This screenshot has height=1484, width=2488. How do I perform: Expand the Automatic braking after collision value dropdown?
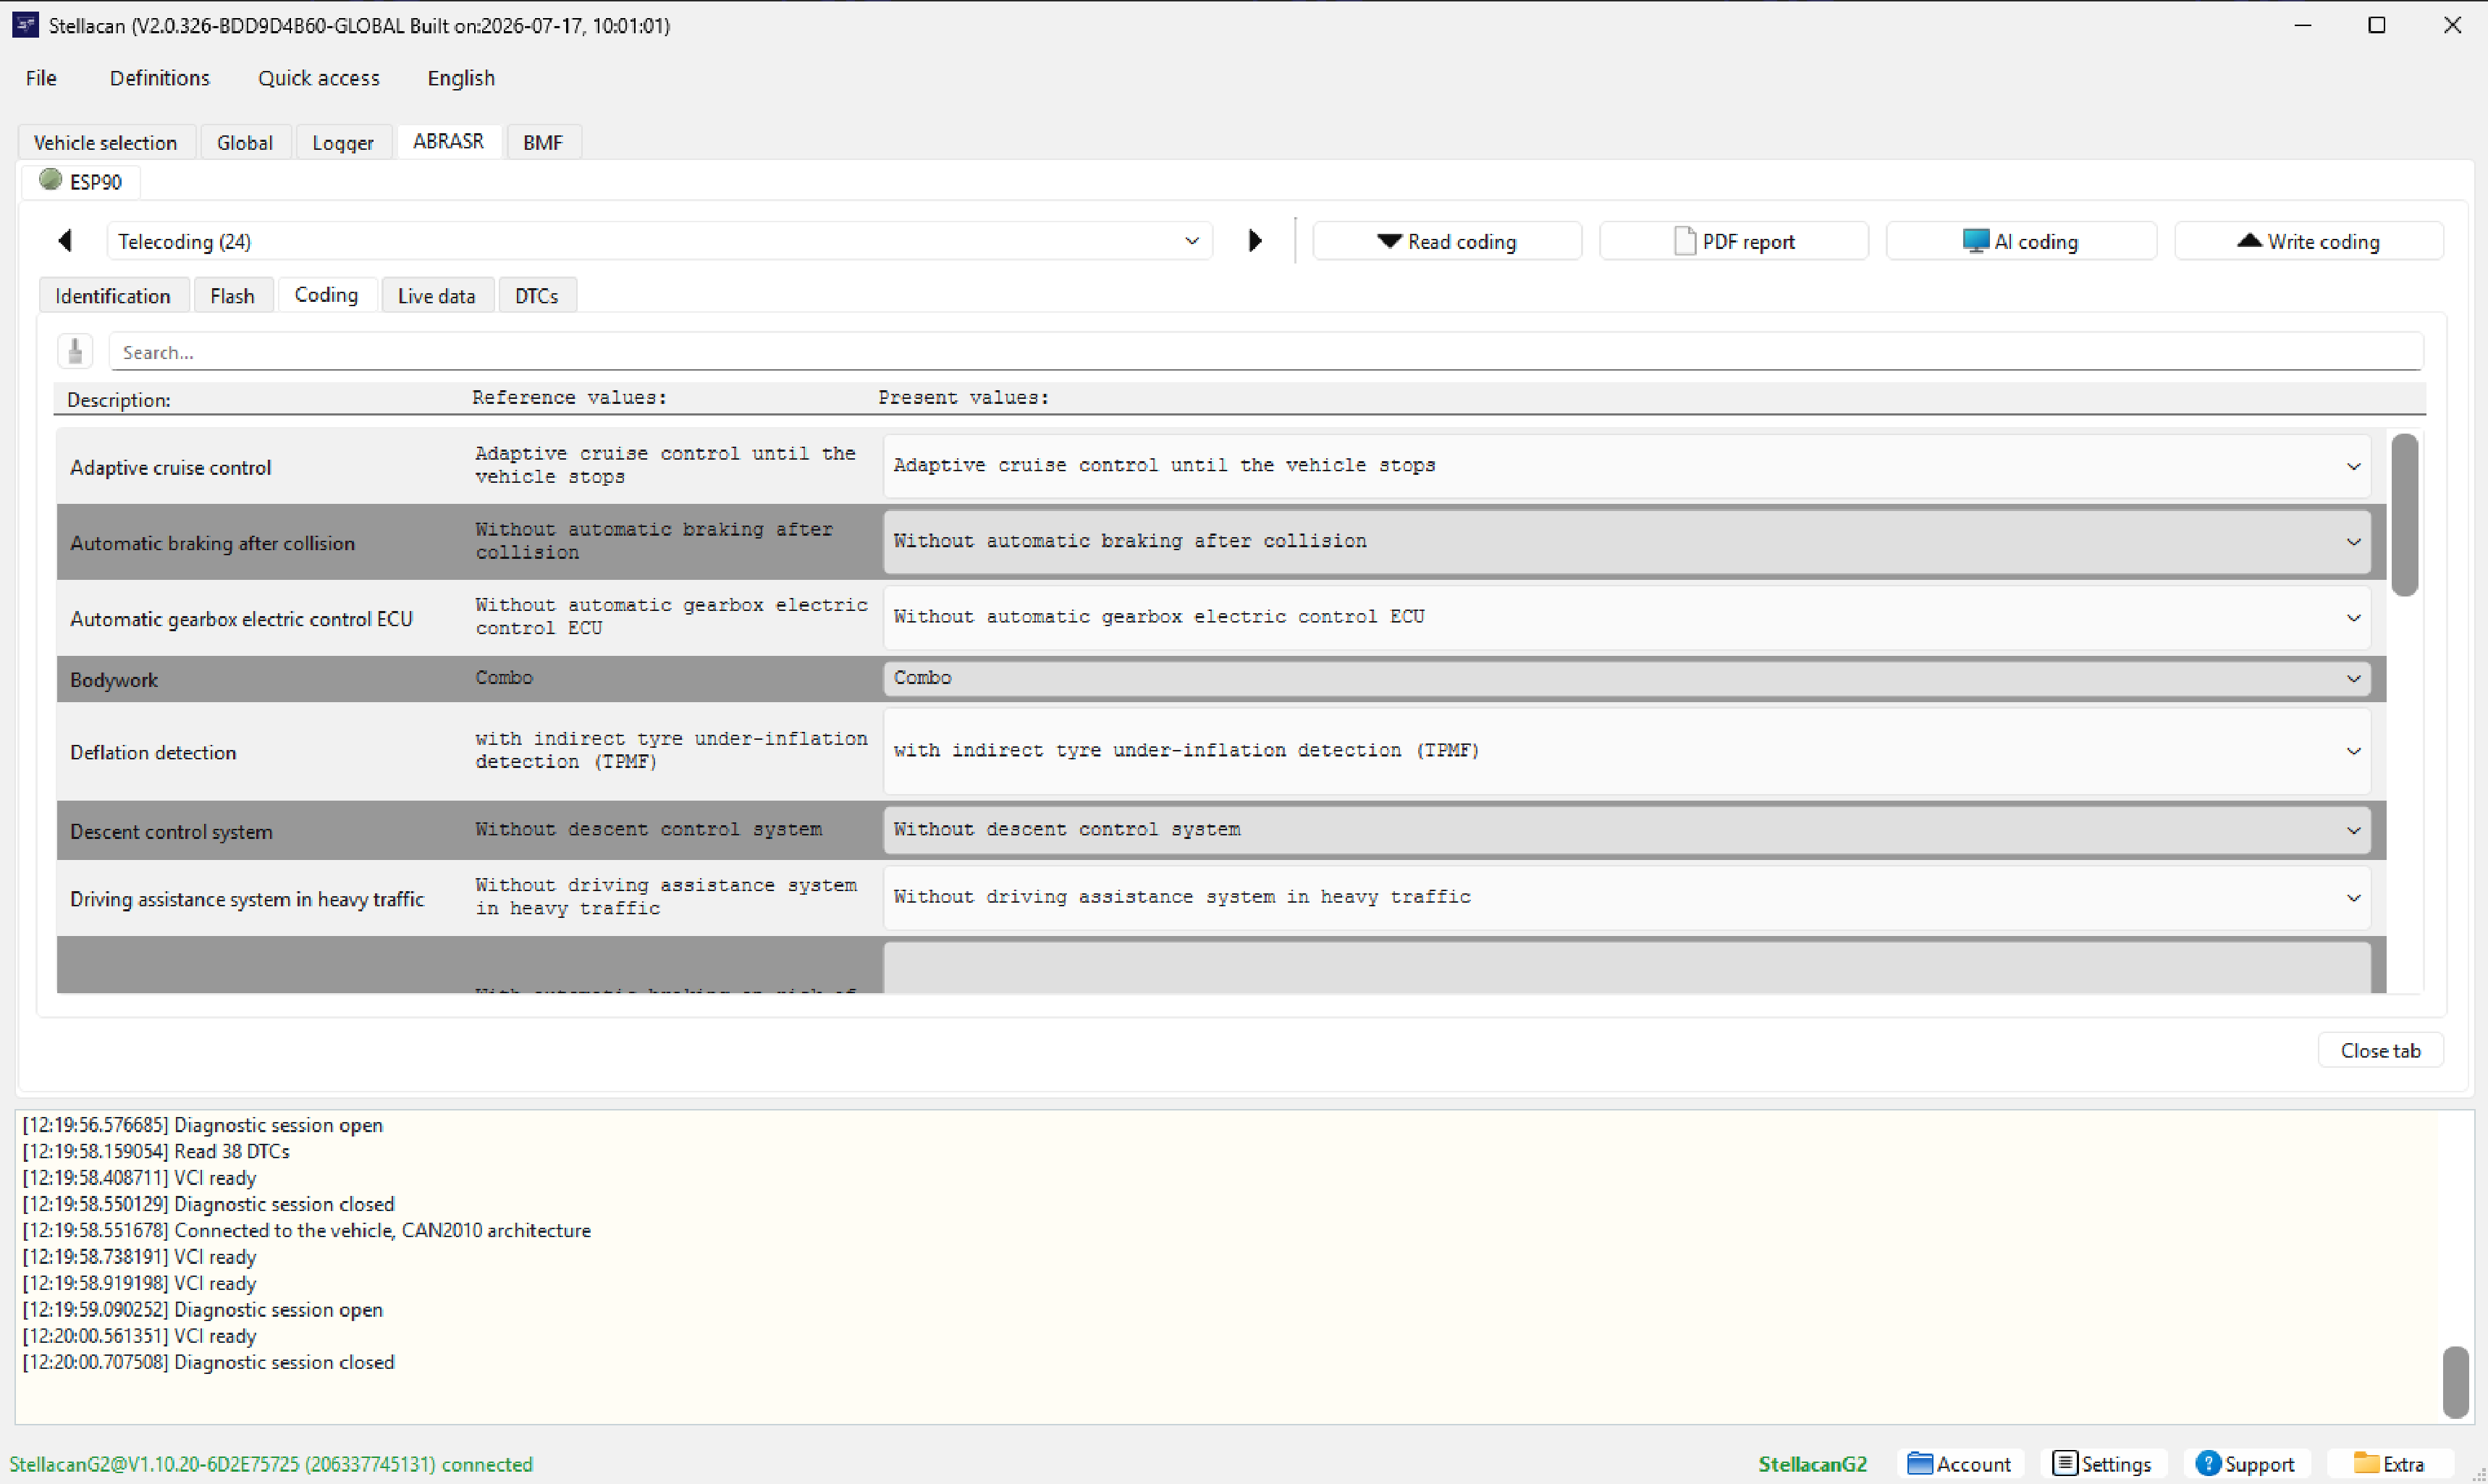click(1627, 541)
